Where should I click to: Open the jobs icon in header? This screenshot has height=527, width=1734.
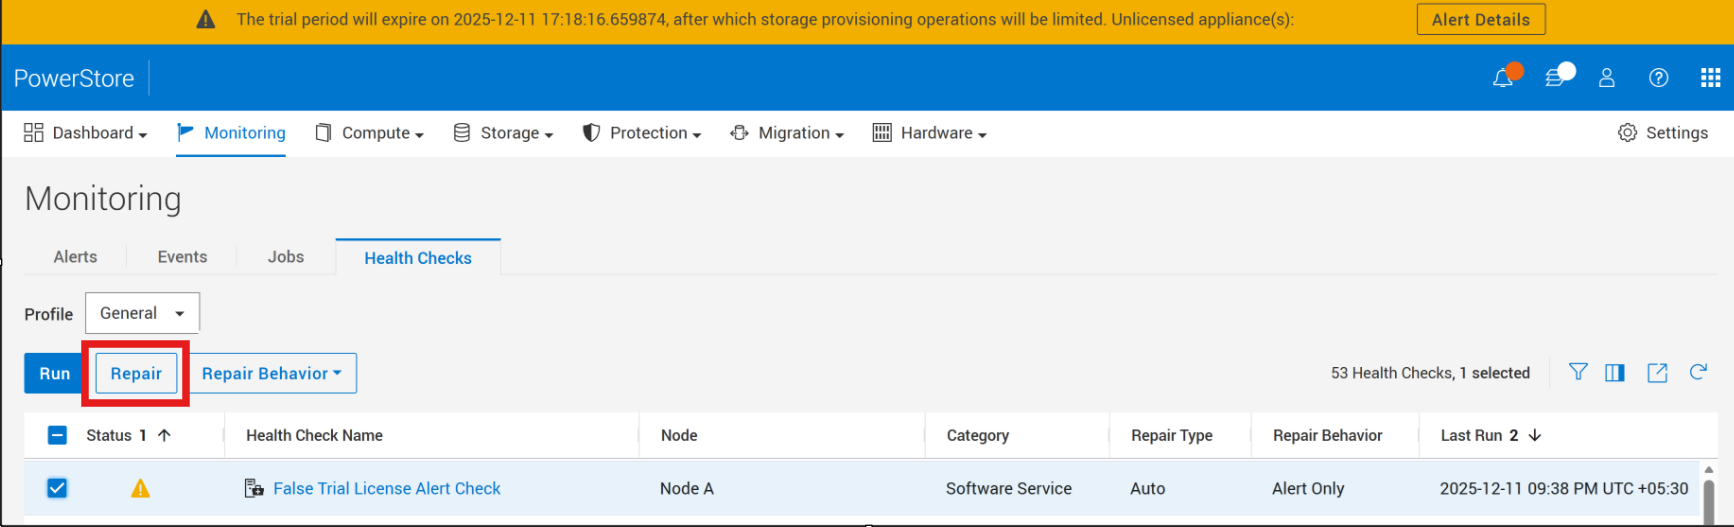click(1555, 78)
